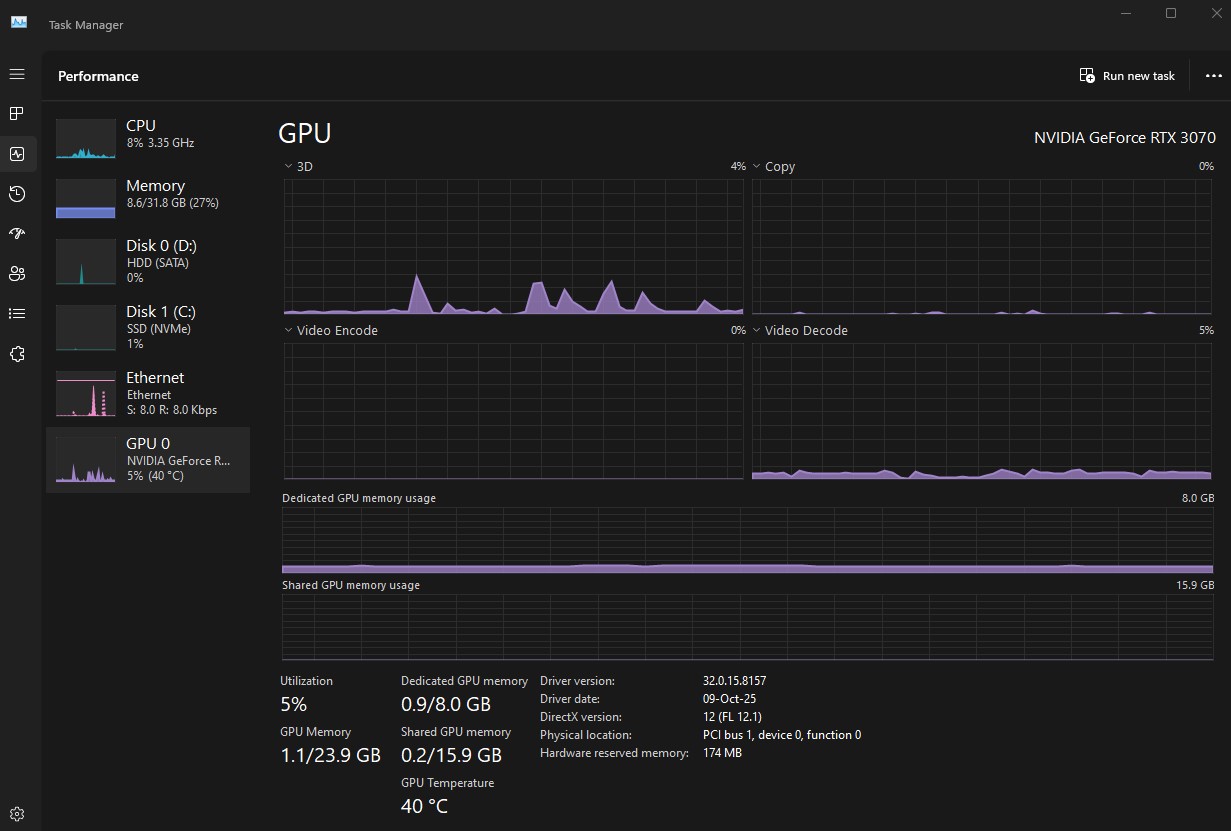
Task: Open the App history page icon
Action: (17, 194)
